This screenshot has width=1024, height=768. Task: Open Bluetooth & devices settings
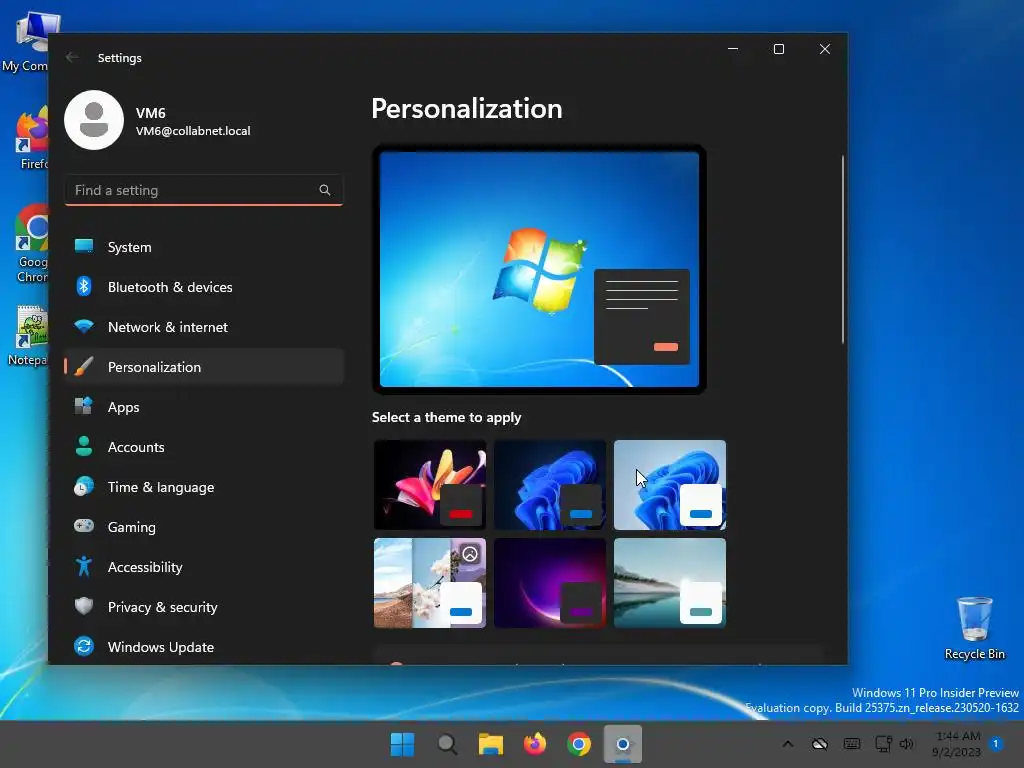(204, 287)
